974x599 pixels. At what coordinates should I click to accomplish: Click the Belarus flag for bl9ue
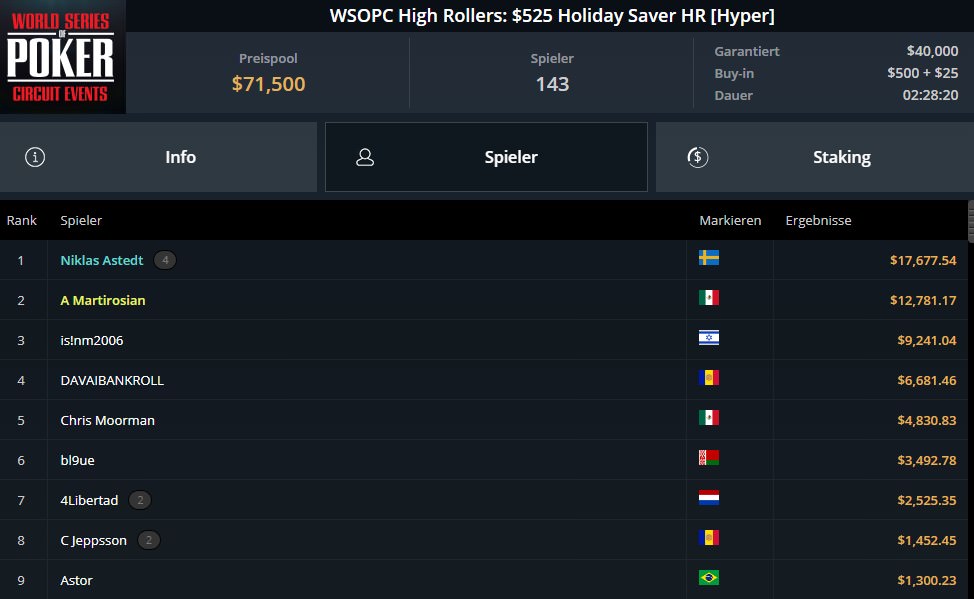[x=709, y=458]
